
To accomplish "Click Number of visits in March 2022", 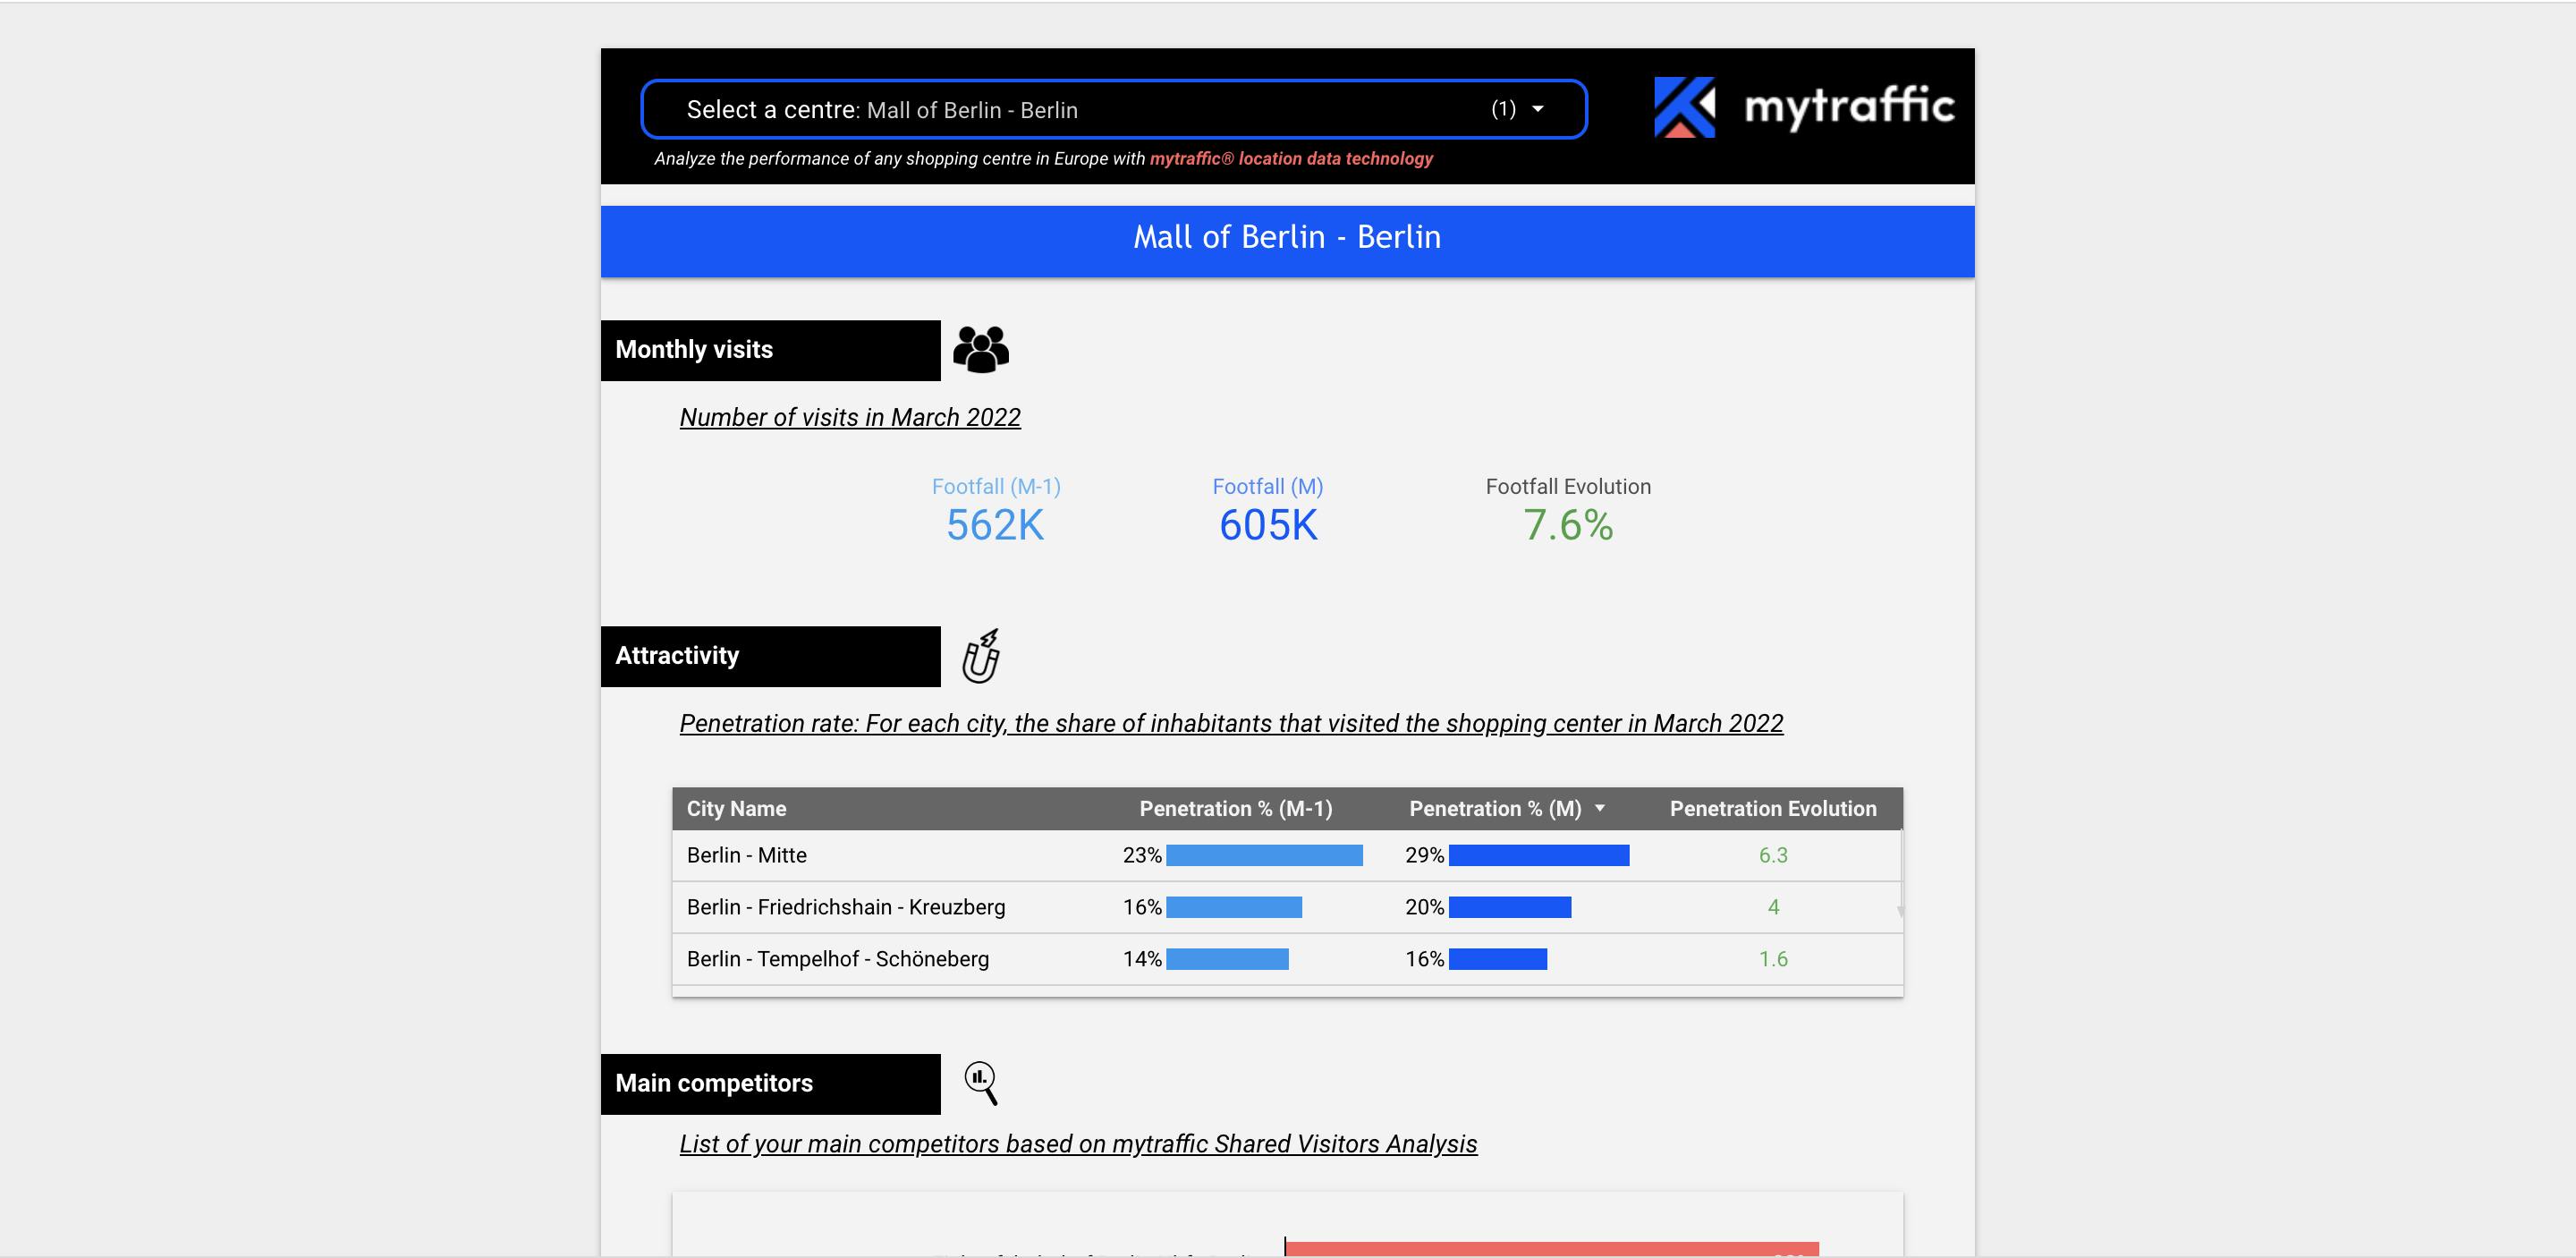I will (x=850, y=417).
